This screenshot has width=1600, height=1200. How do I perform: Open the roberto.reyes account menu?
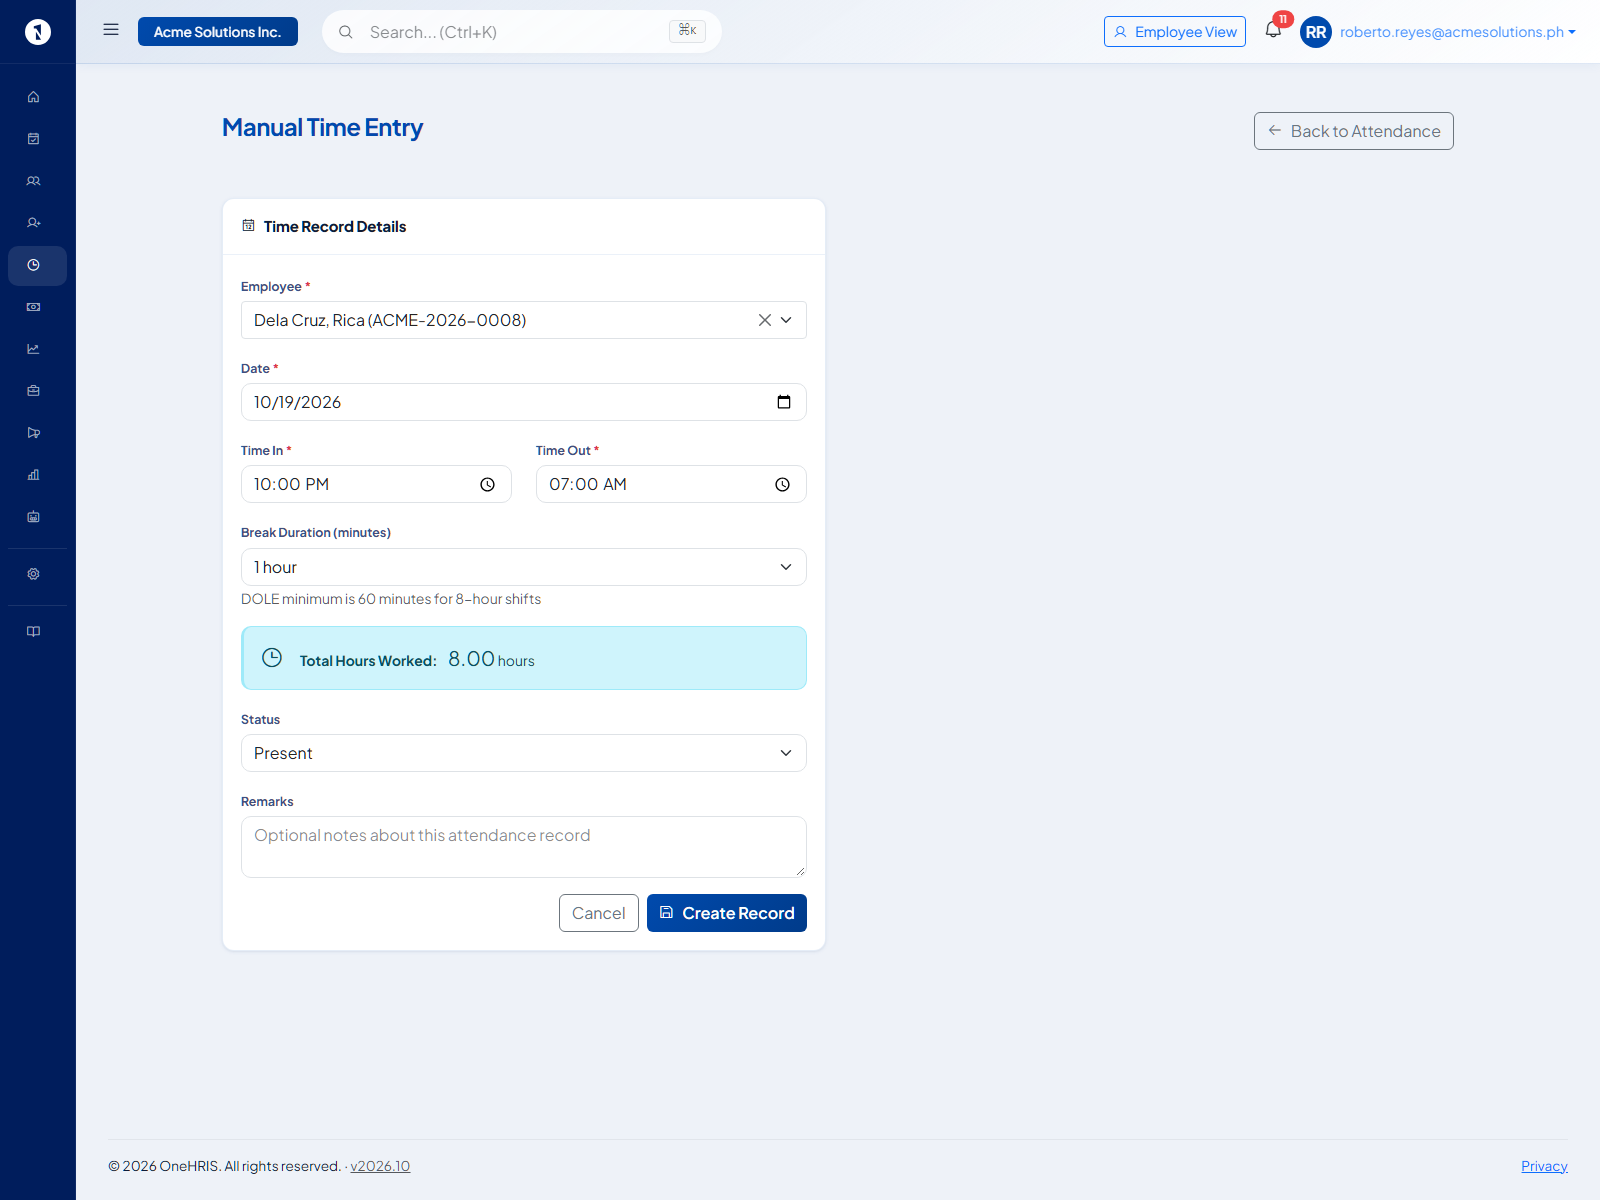pyautogui.click(x=1458, y=32)
